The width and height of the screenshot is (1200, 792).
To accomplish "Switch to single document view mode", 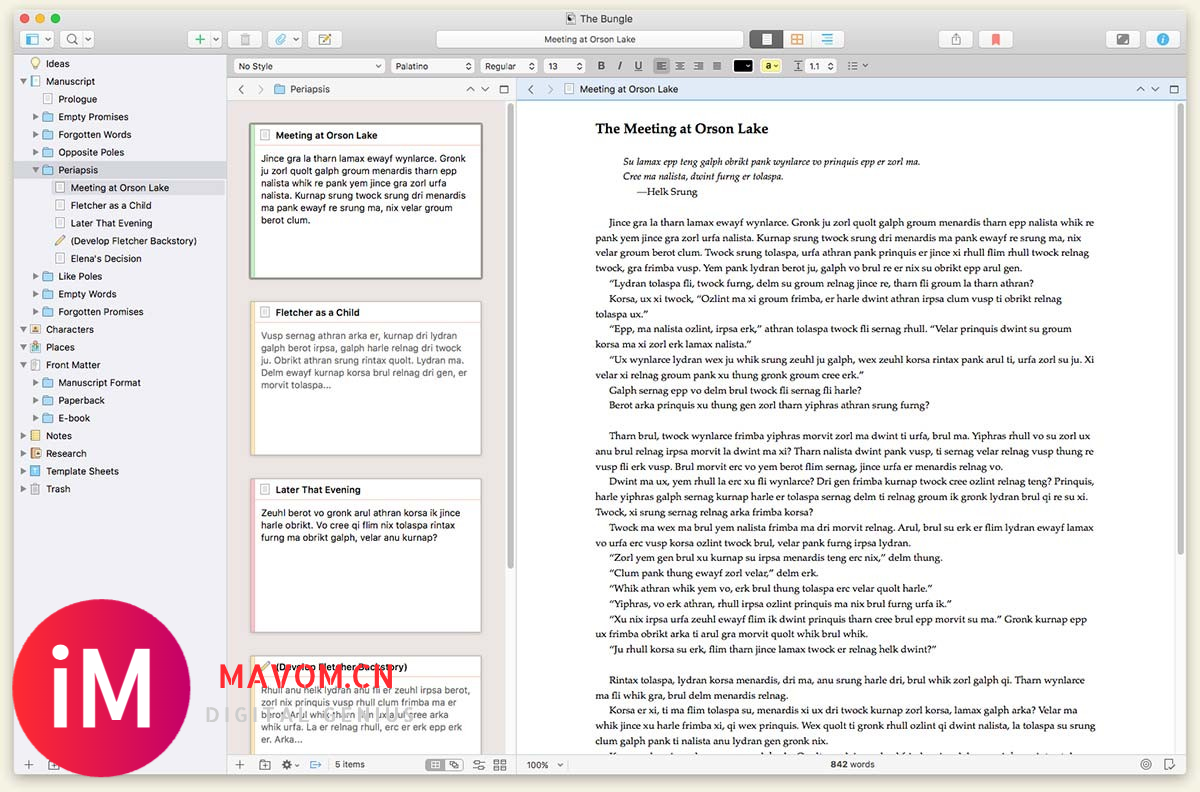I will [x=767, y=39].
